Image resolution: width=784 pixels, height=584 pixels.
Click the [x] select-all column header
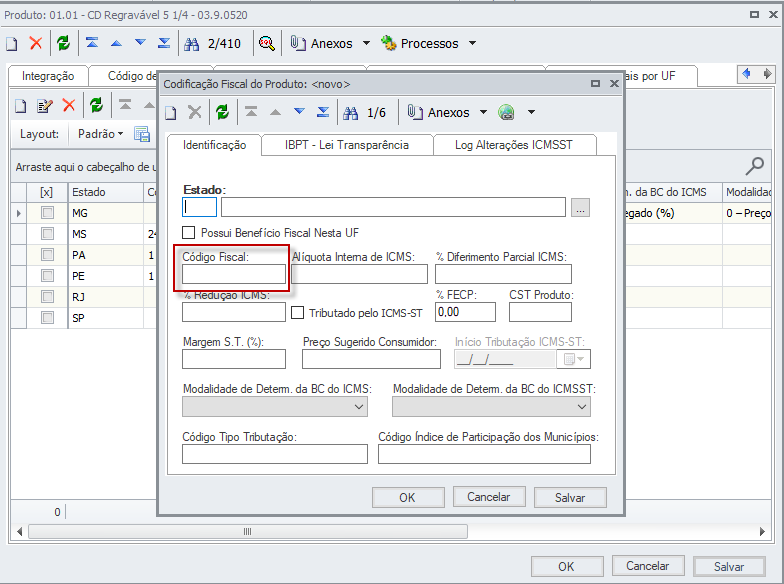[46, 192]
